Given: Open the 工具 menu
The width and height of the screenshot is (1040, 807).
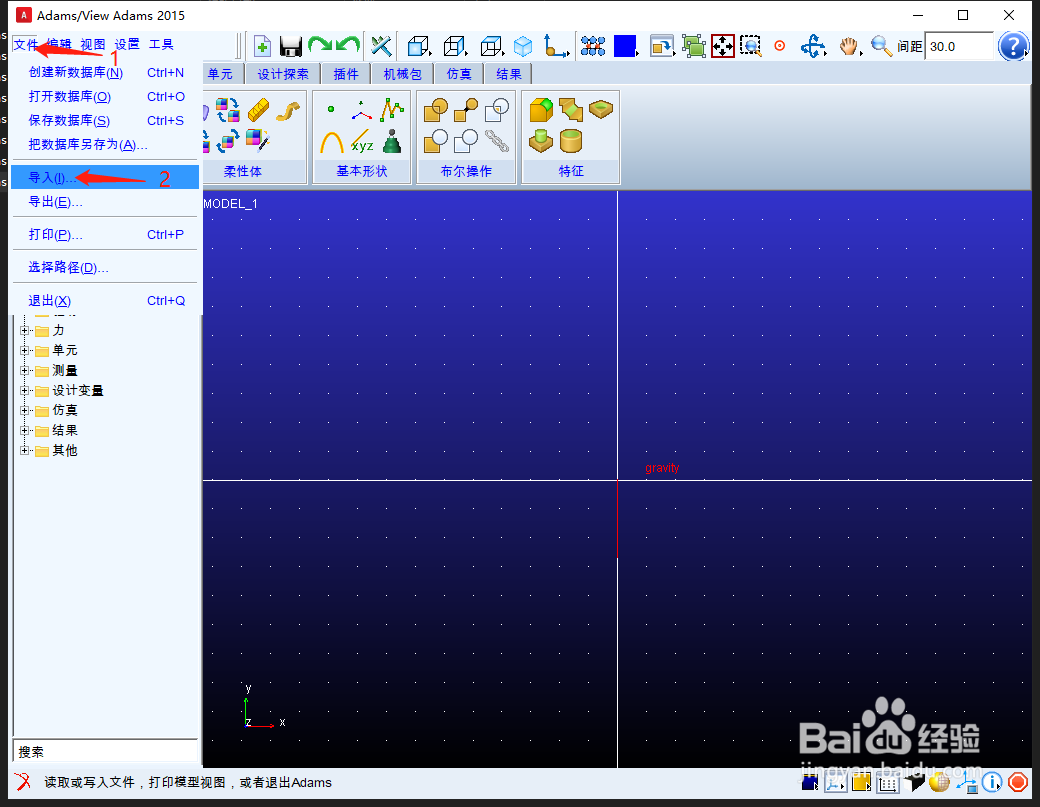Looking at the screenshot, I should tap(161, 44).
